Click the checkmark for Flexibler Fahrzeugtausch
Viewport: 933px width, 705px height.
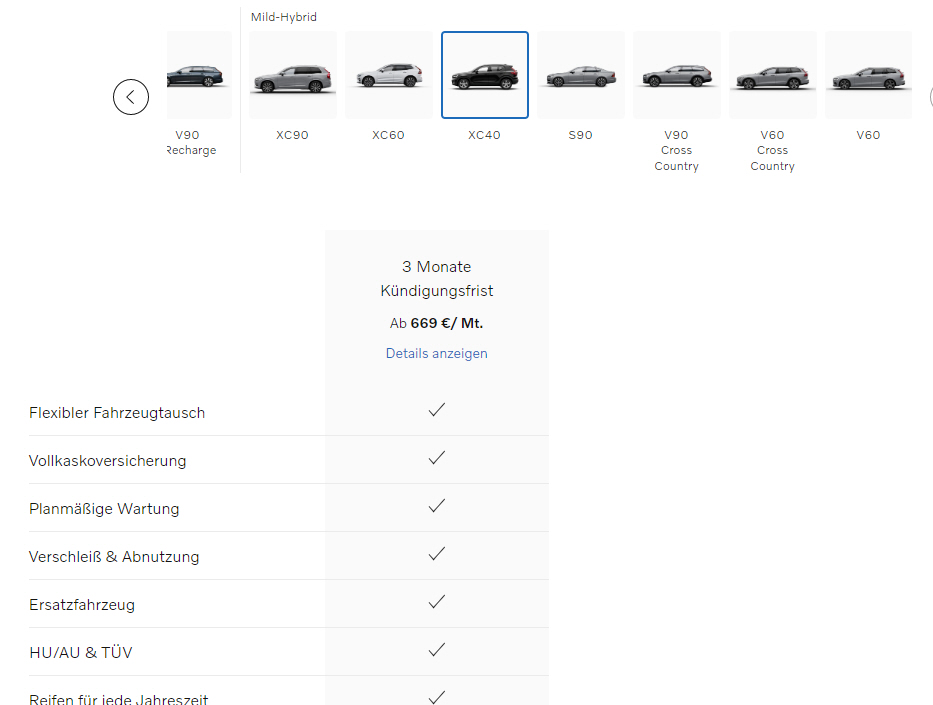437,410
